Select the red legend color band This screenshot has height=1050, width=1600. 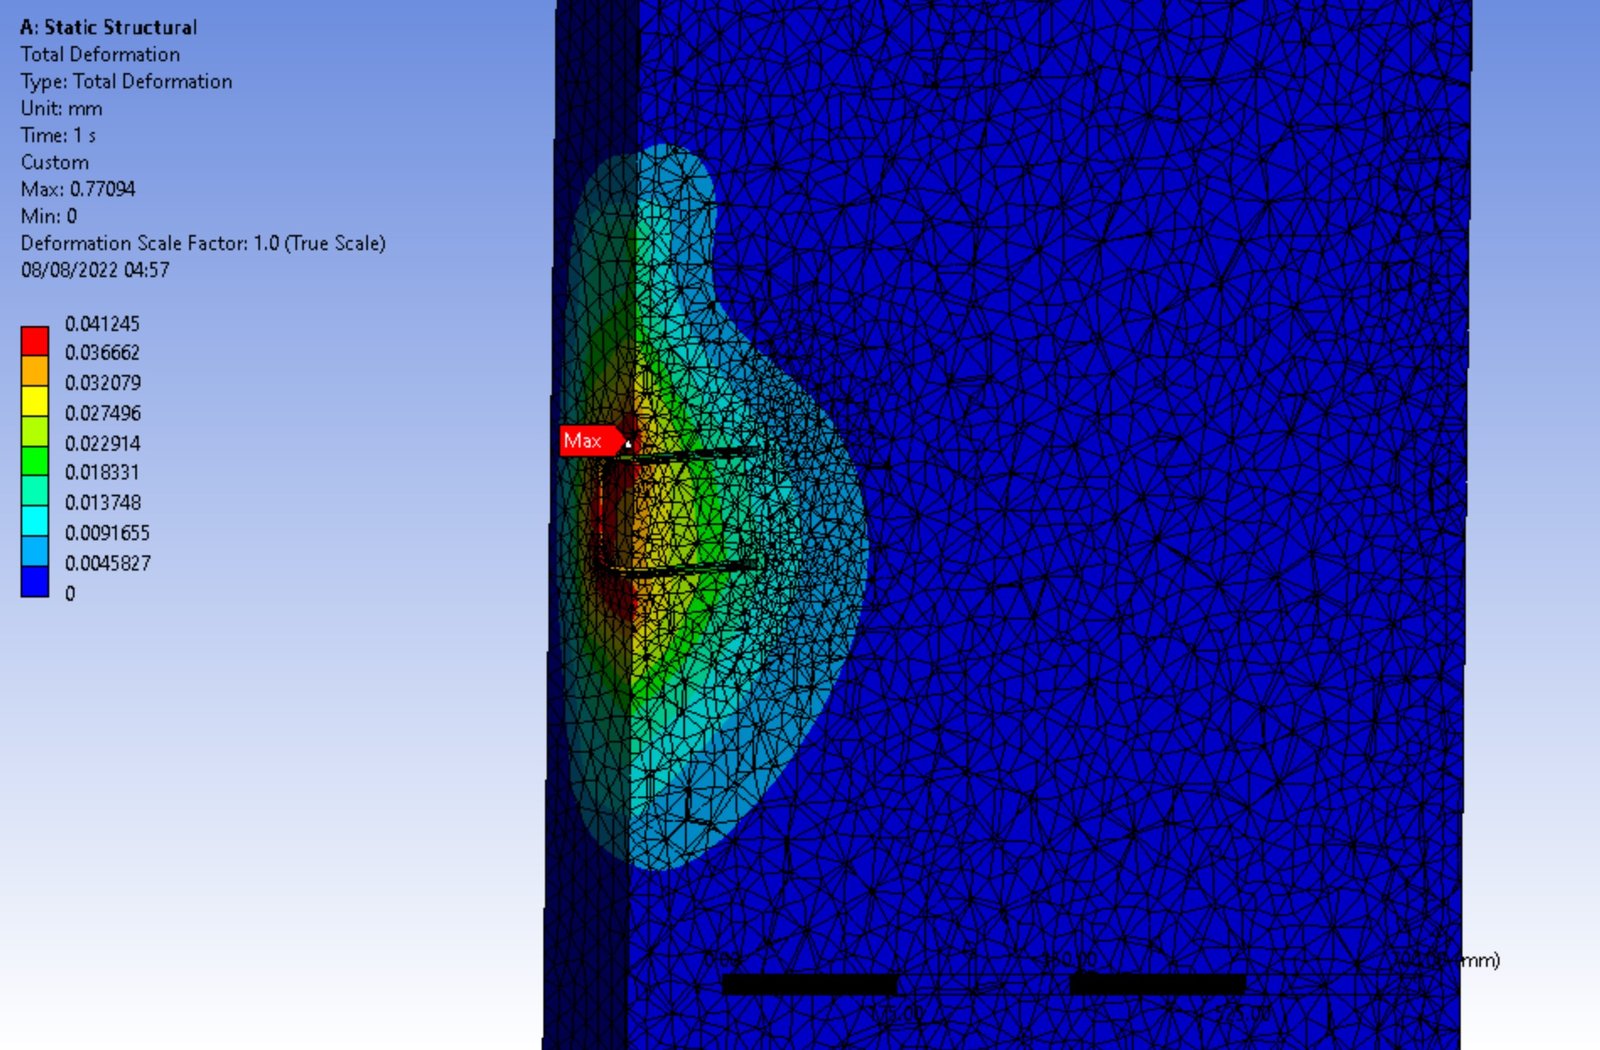35,341
